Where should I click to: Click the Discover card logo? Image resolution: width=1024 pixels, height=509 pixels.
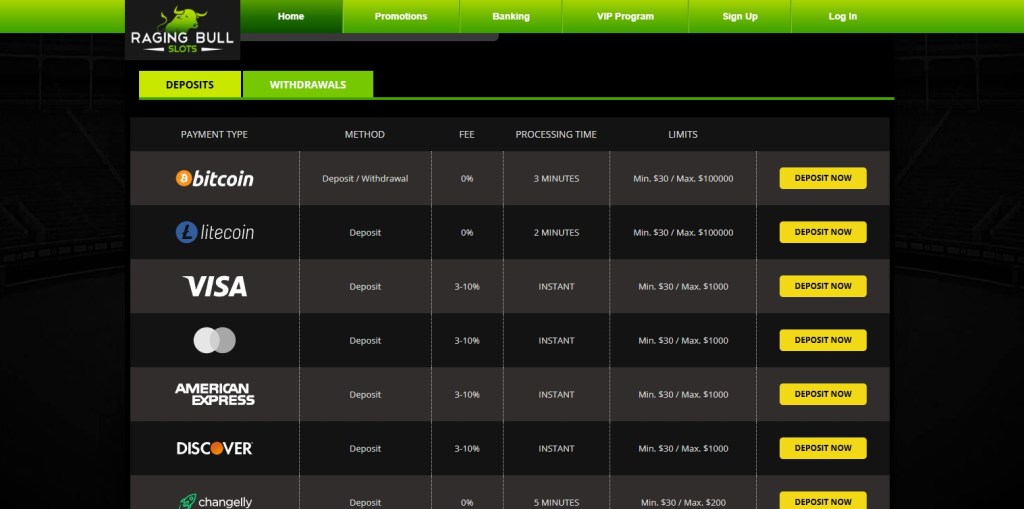tap(214, 448)
